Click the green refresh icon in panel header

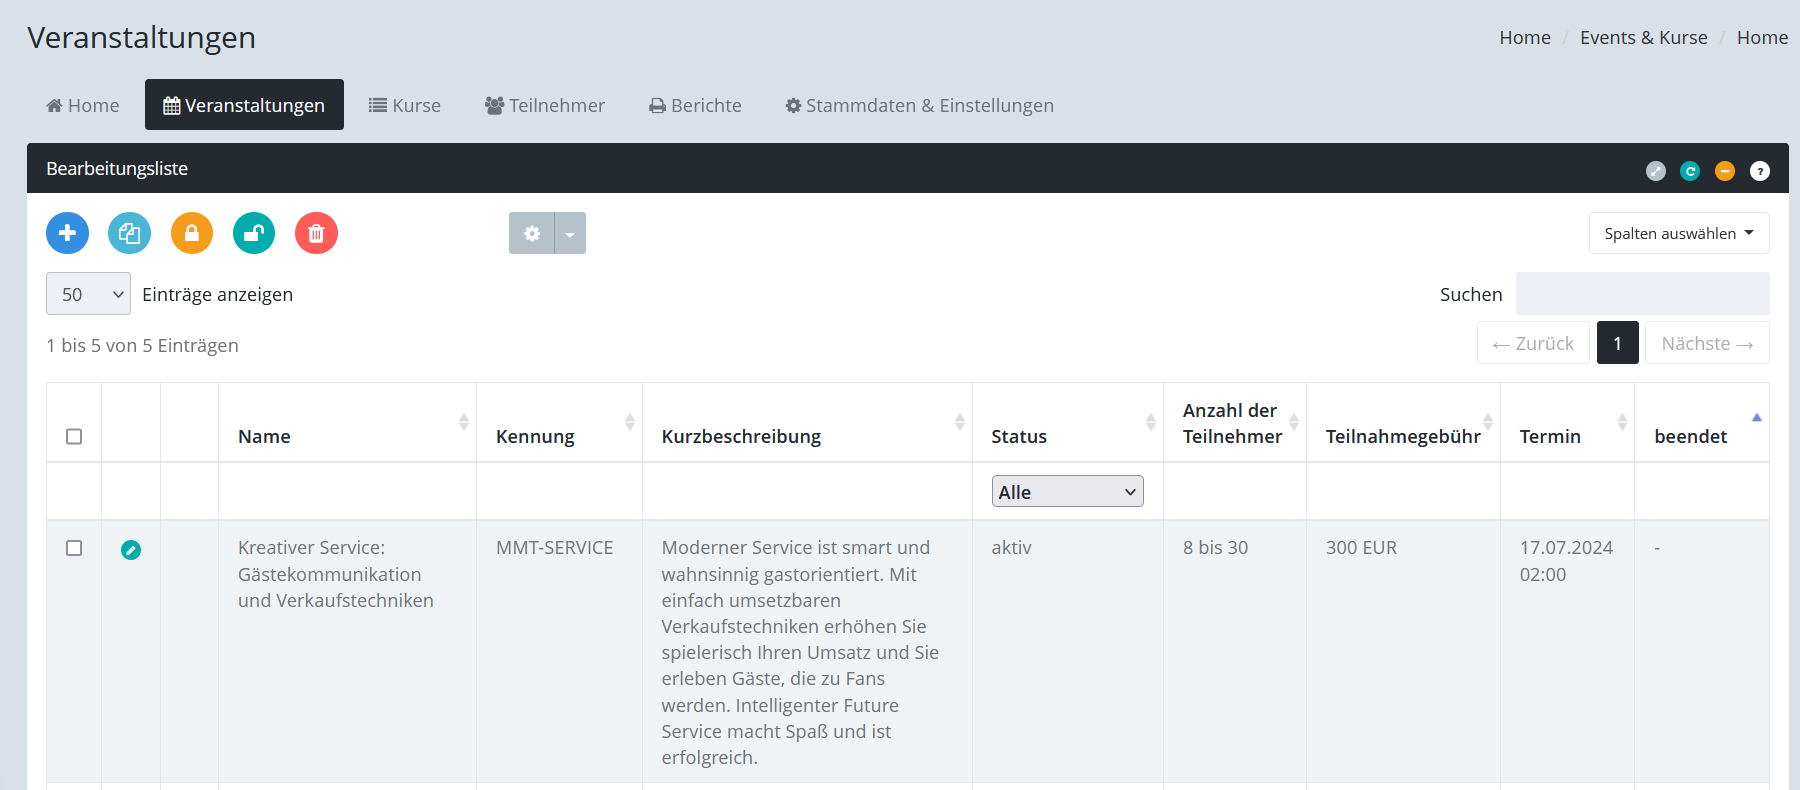[x=1690, y=171]
